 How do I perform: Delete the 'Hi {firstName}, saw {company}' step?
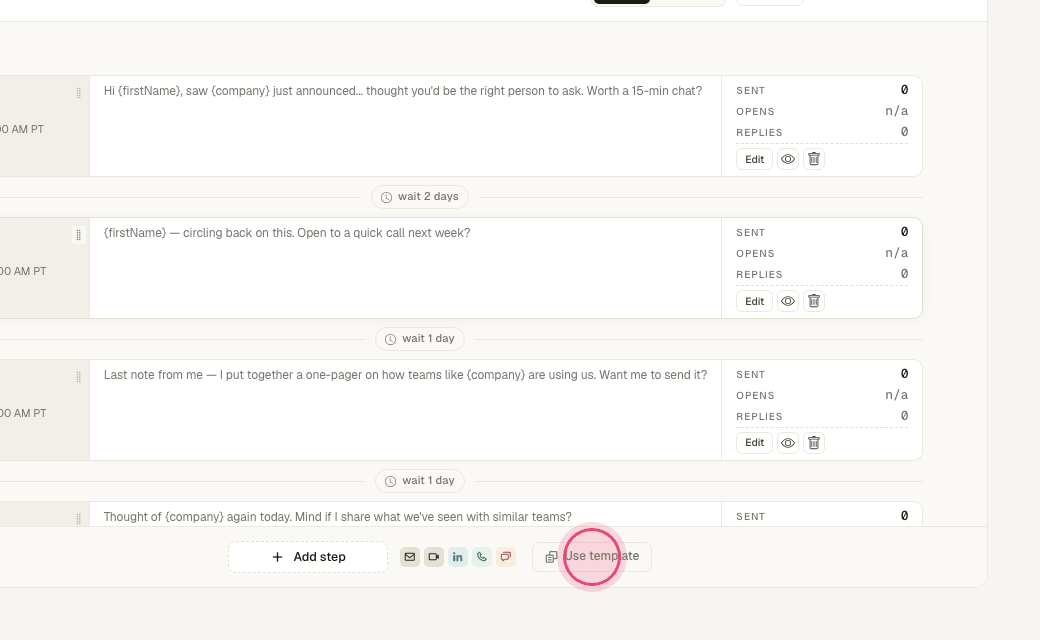(814, 159)
